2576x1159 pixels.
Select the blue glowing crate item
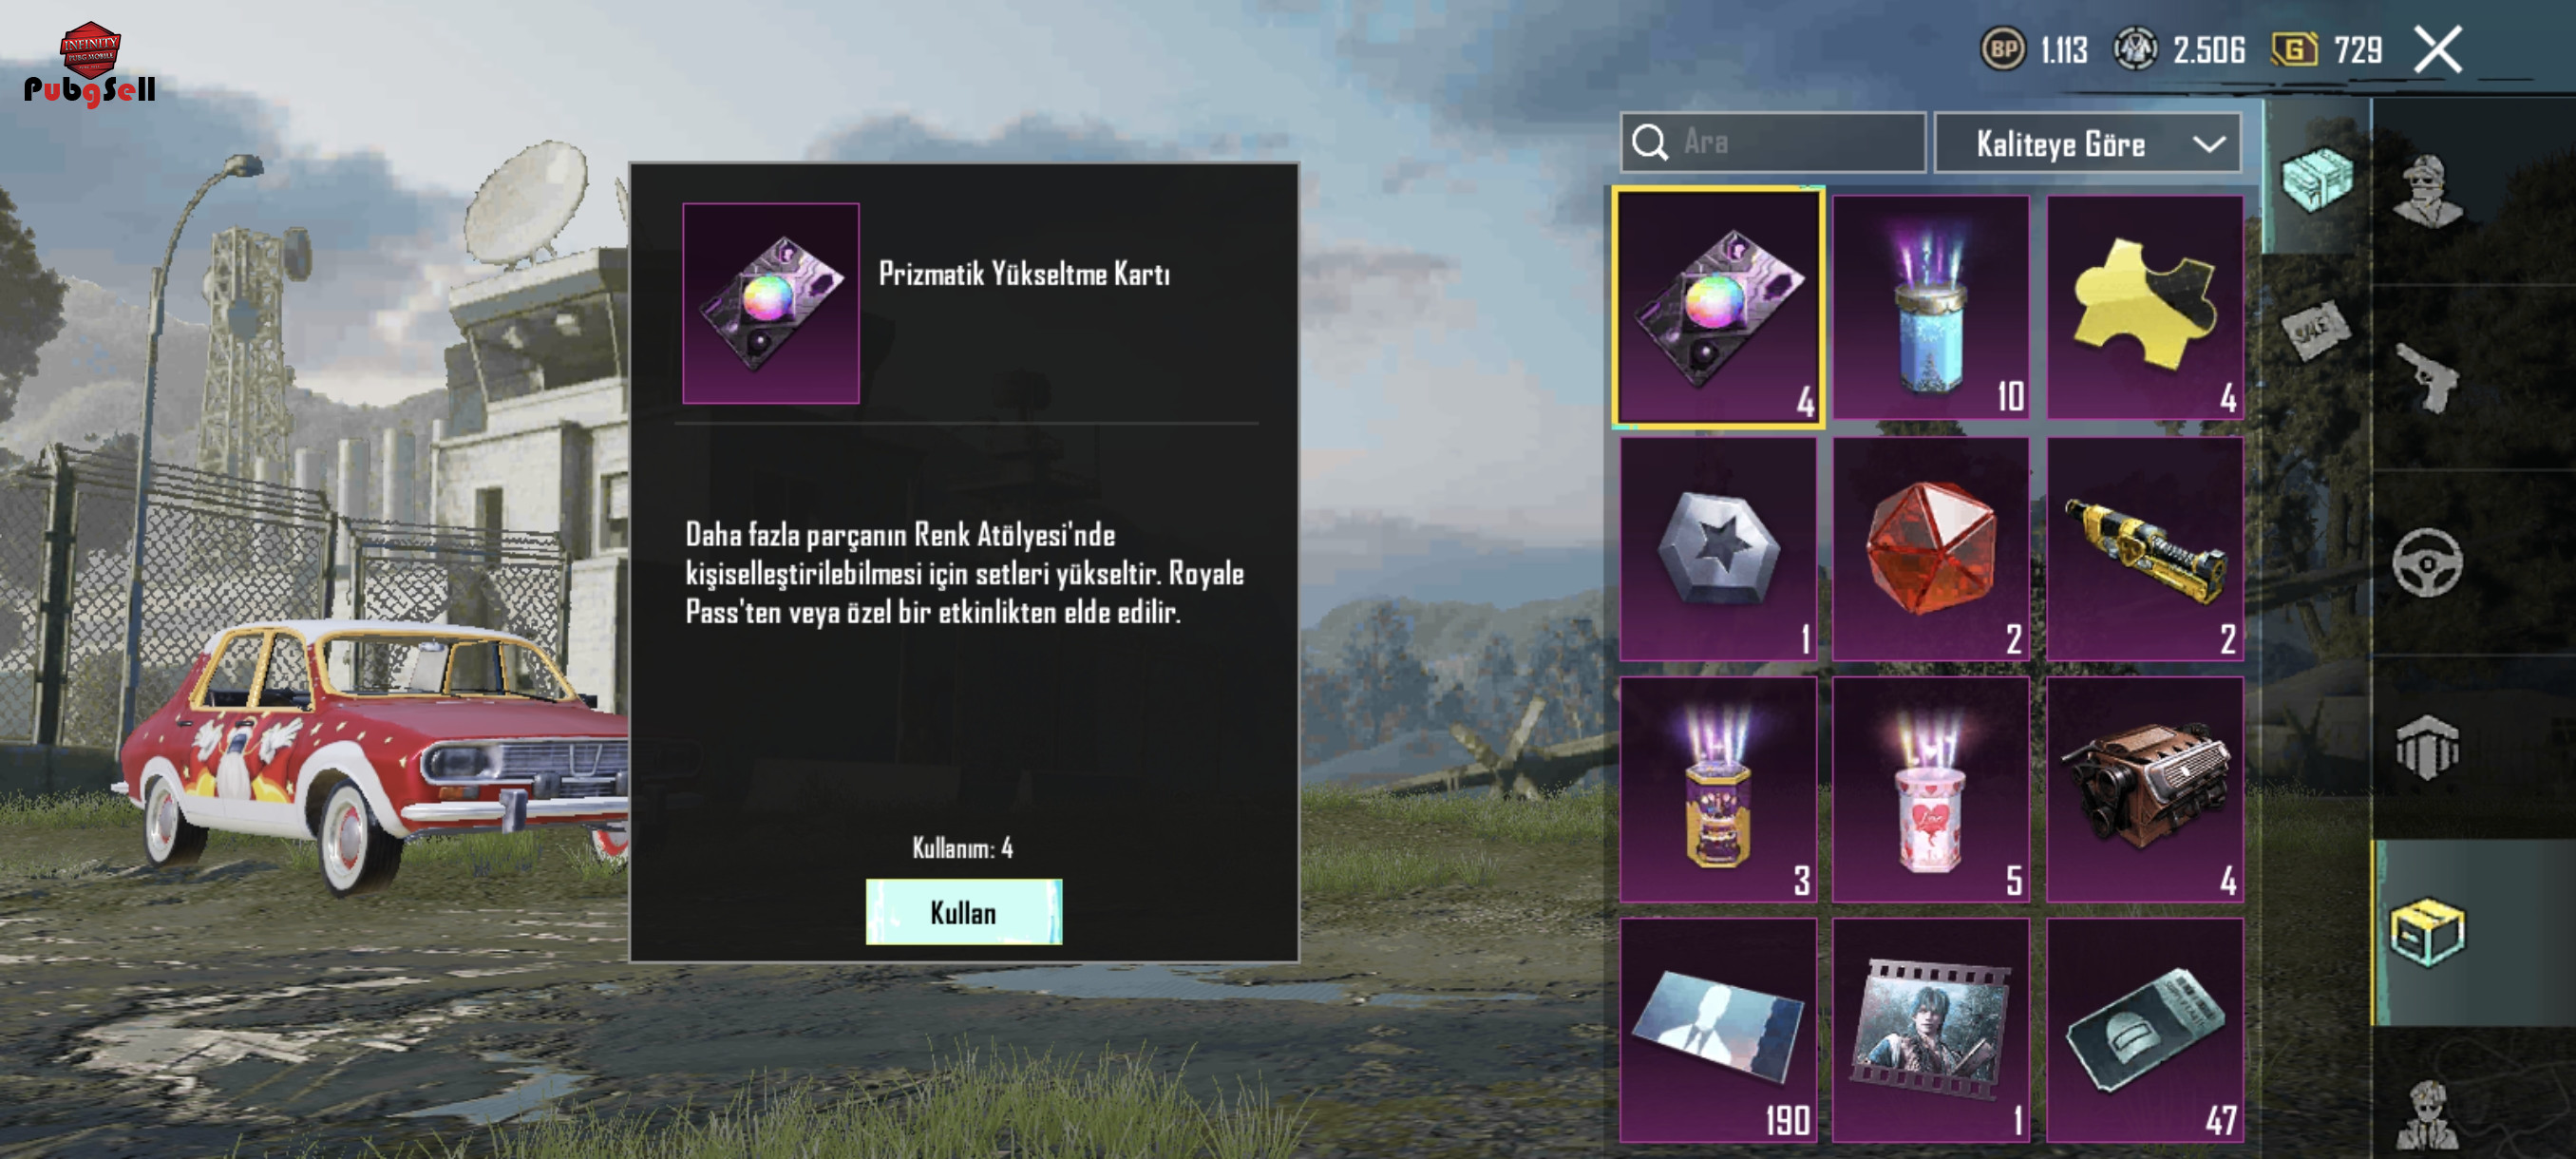1930,307
